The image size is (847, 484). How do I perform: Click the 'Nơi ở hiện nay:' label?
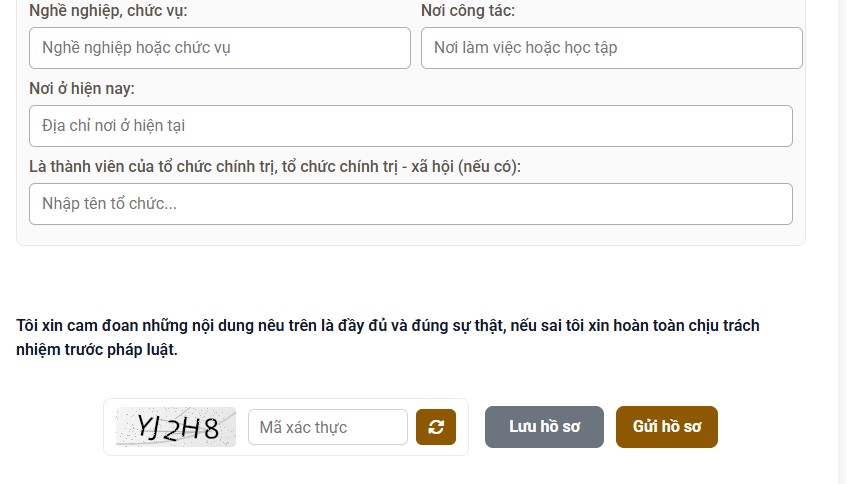(x=82, y=89)
